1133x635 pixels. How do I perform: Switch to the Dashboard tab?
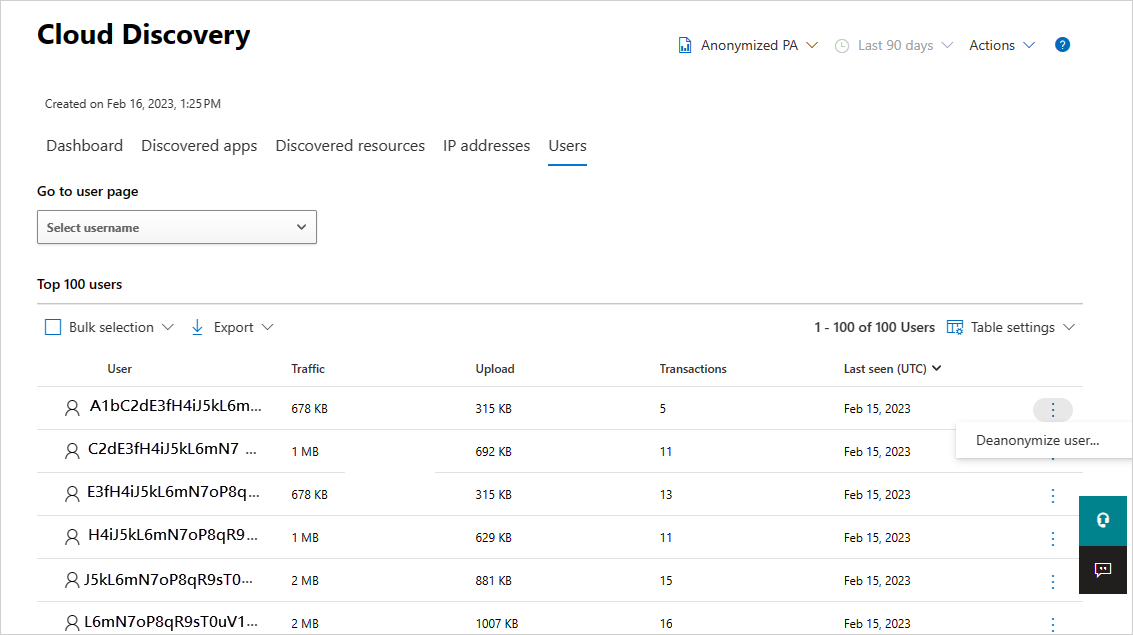(x=85, y=146)
